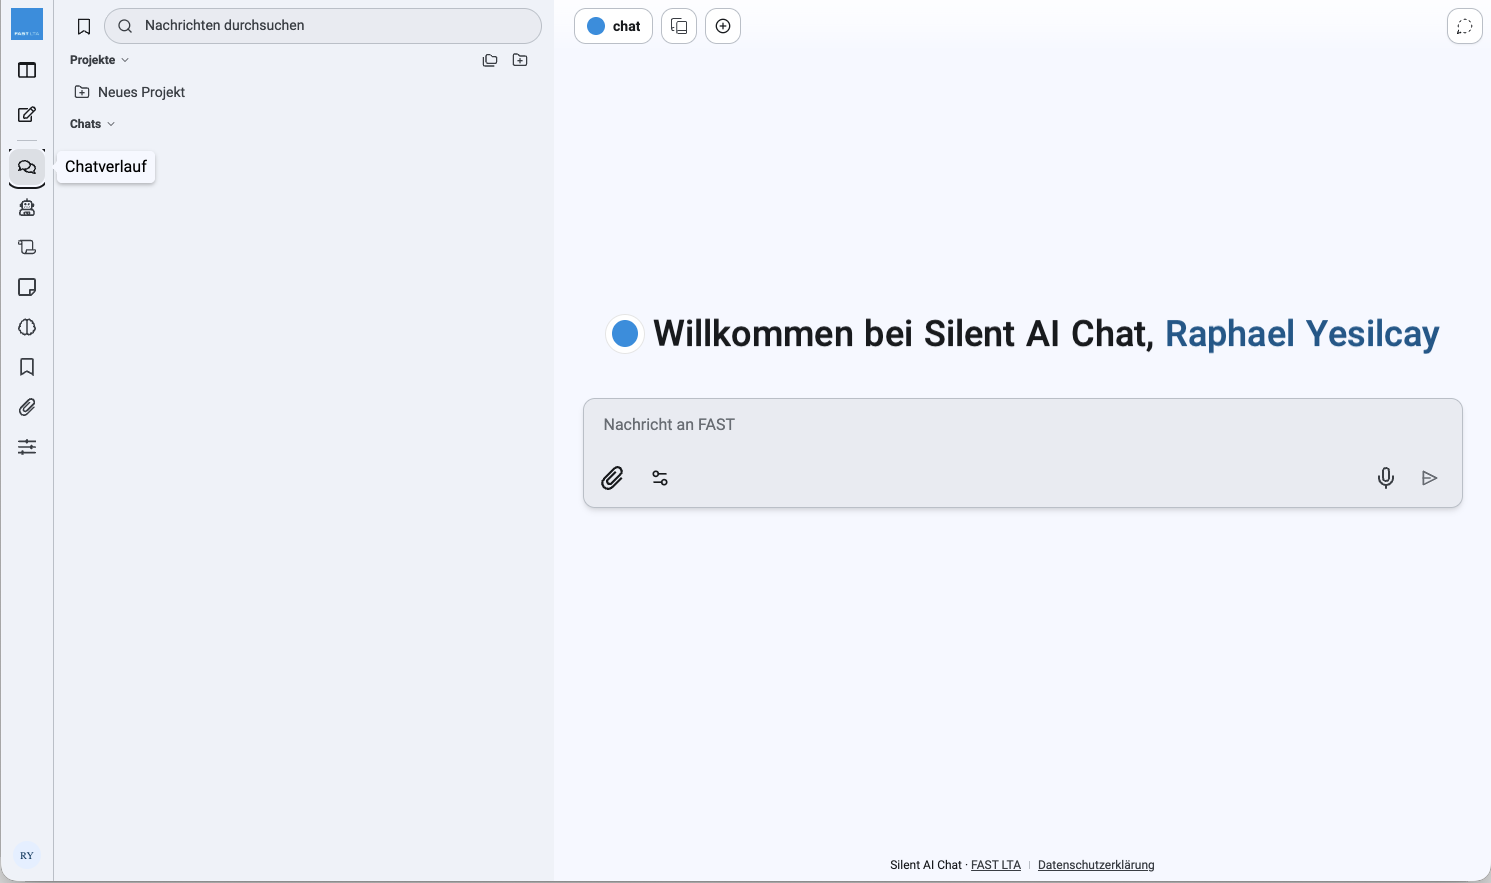The image size is (1491, 883).
Task: Send the message with the arrow icon
Action: click(1430, 478)
